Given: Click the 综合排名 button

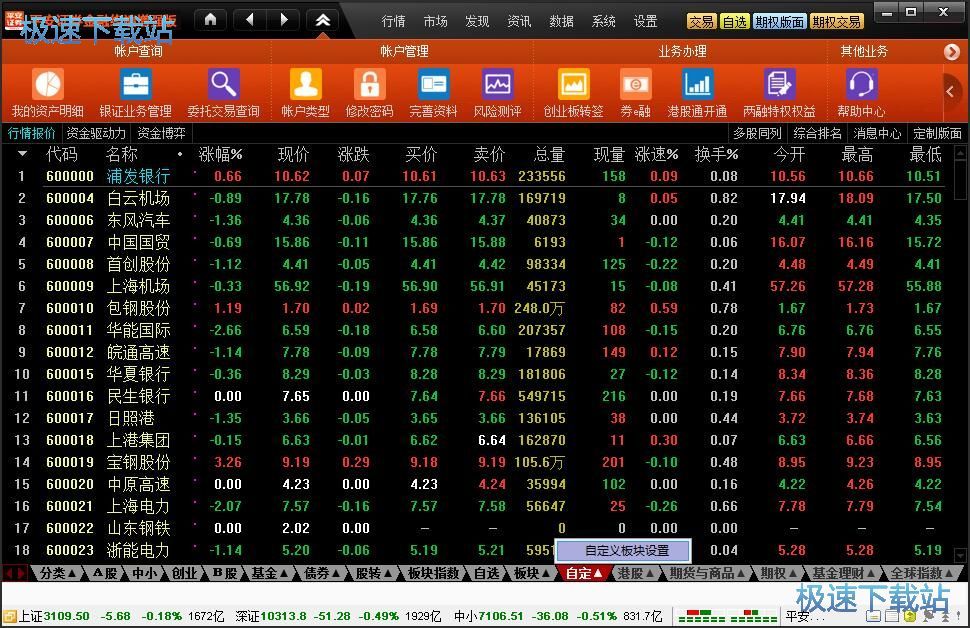Looking at the screenshot, I should pyautogui.click(x=817, y=133).
